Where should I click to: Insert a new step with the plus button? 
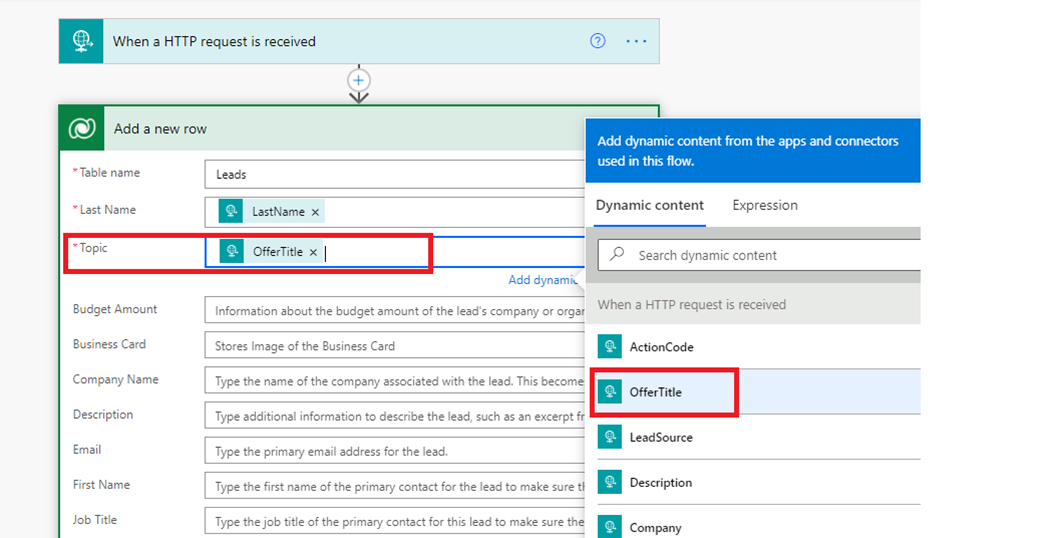tap(359, 80)
